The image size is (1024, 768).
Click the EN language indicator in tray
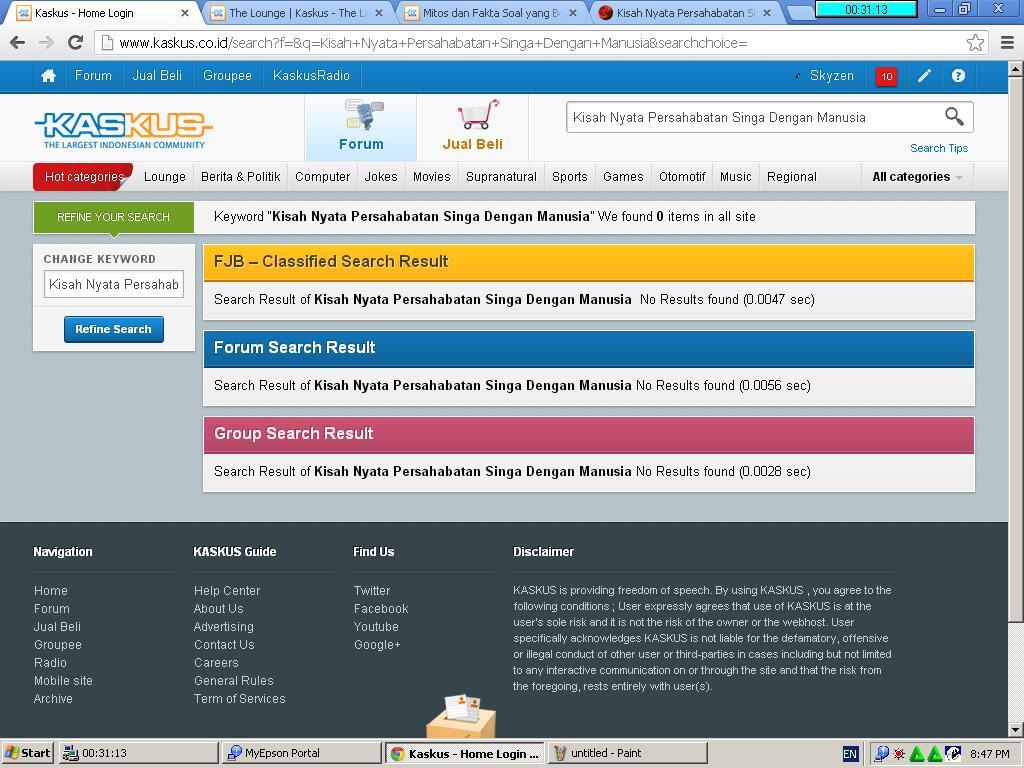click(x=850, y=754)
